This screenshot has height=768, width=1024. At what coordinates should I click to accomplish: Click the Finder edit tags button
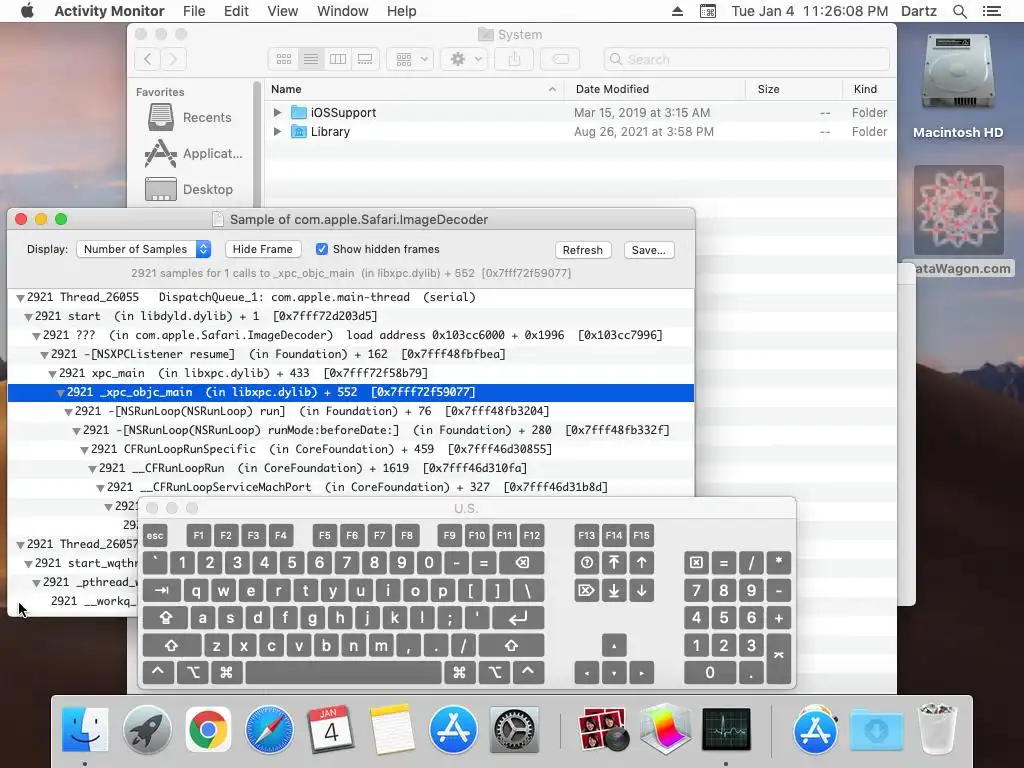[x=560, y=59]
